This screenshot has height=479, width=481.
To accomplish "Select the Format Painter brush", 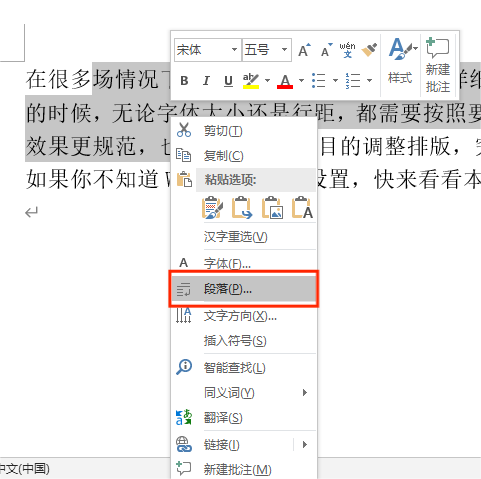I will click(369, 50).
